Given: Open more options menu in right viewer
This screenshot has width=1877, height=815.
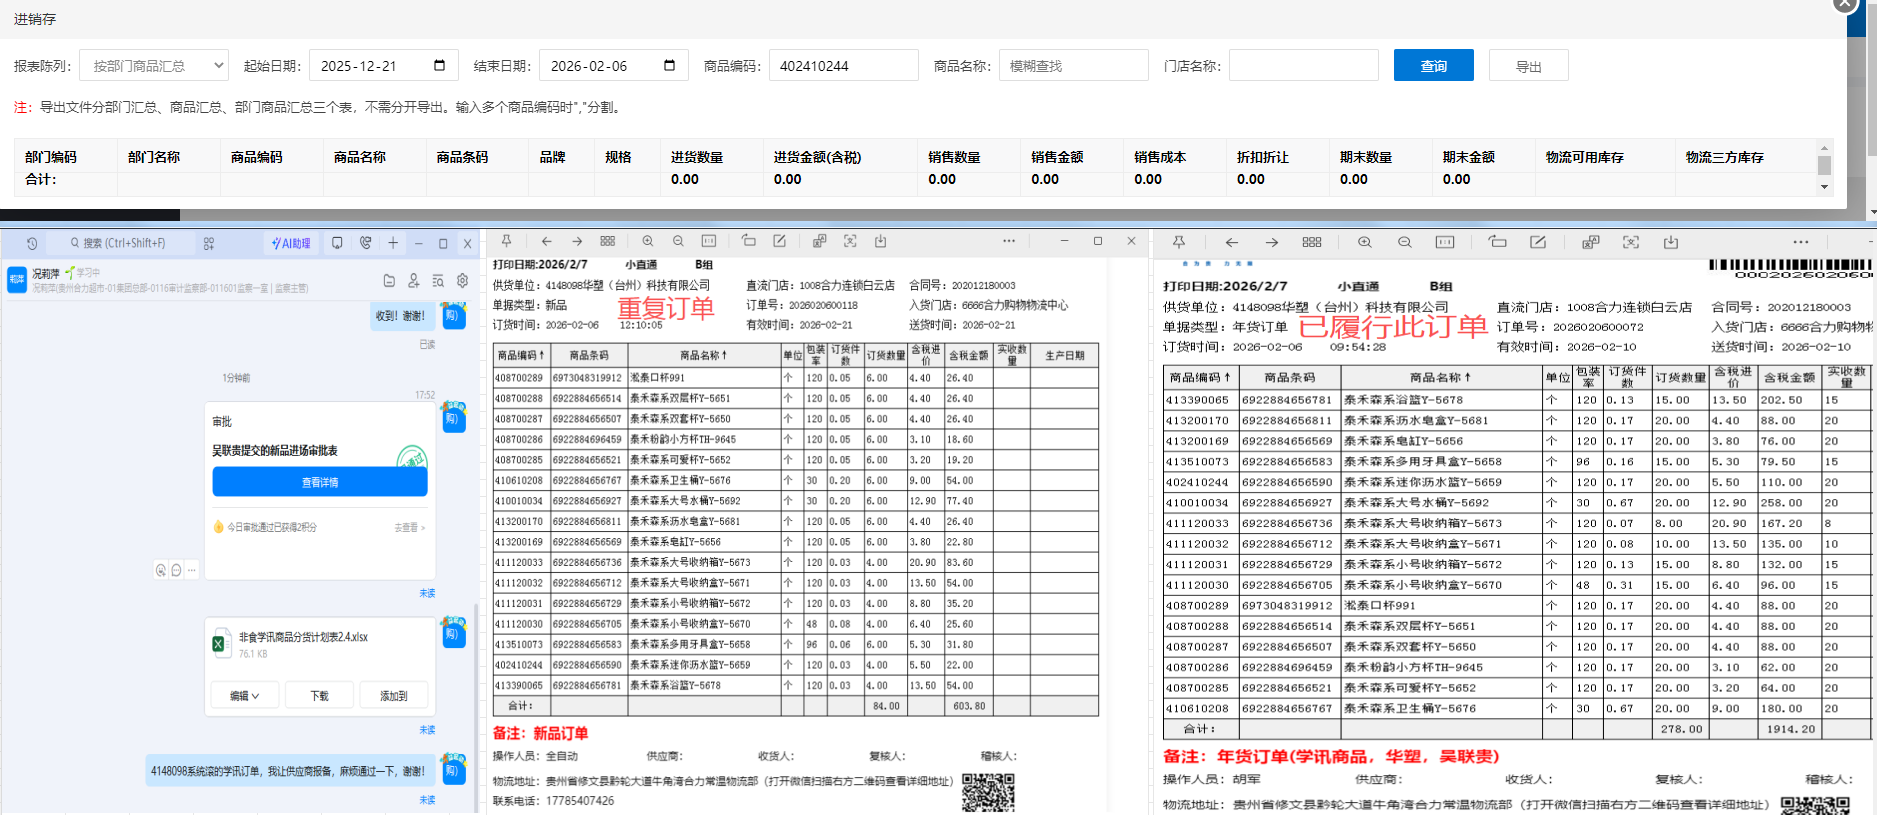Looking at the screenshot, I should (1800, 242).
